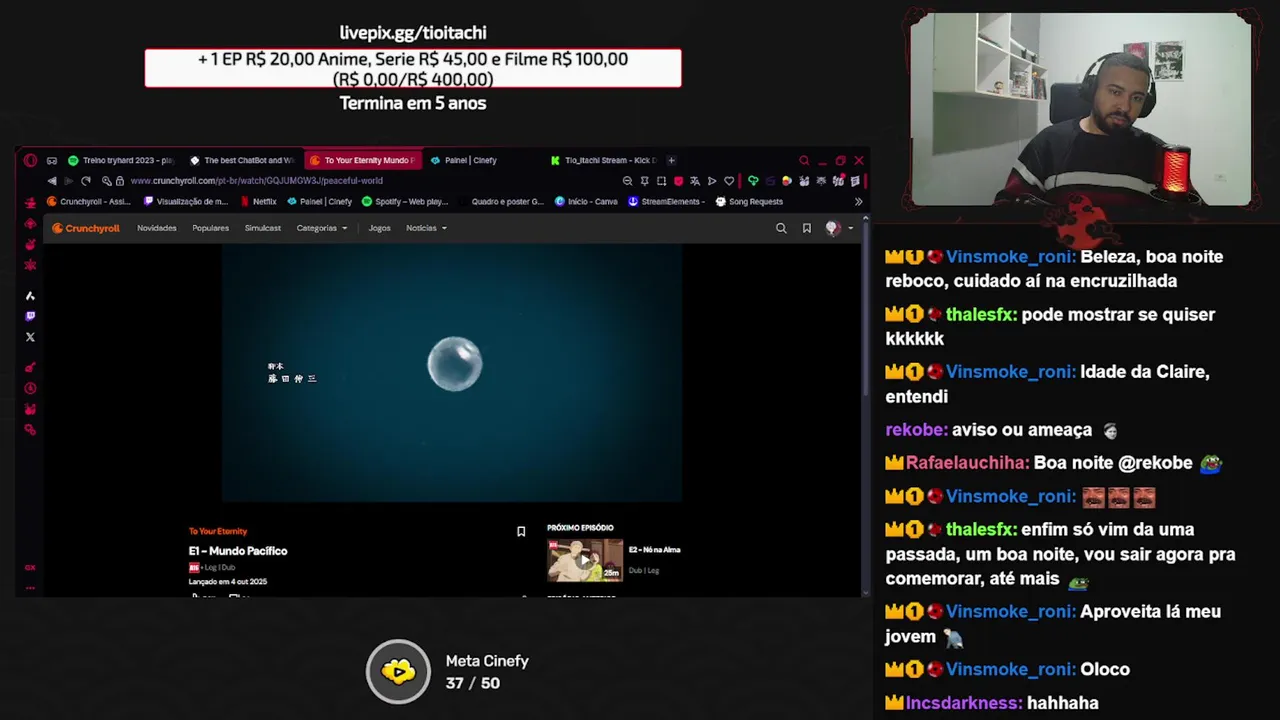Screen dimensions: 1280x720
Task: Click the zoom-out magnifier icon in the address bar
Action: pyautogui.click(x=627, y=181)
